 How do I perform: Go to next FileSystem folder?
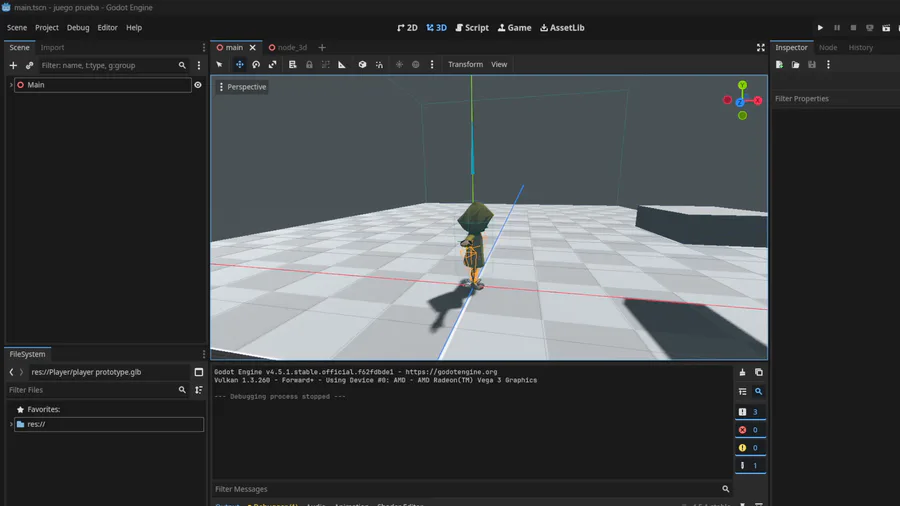[21, 372]
